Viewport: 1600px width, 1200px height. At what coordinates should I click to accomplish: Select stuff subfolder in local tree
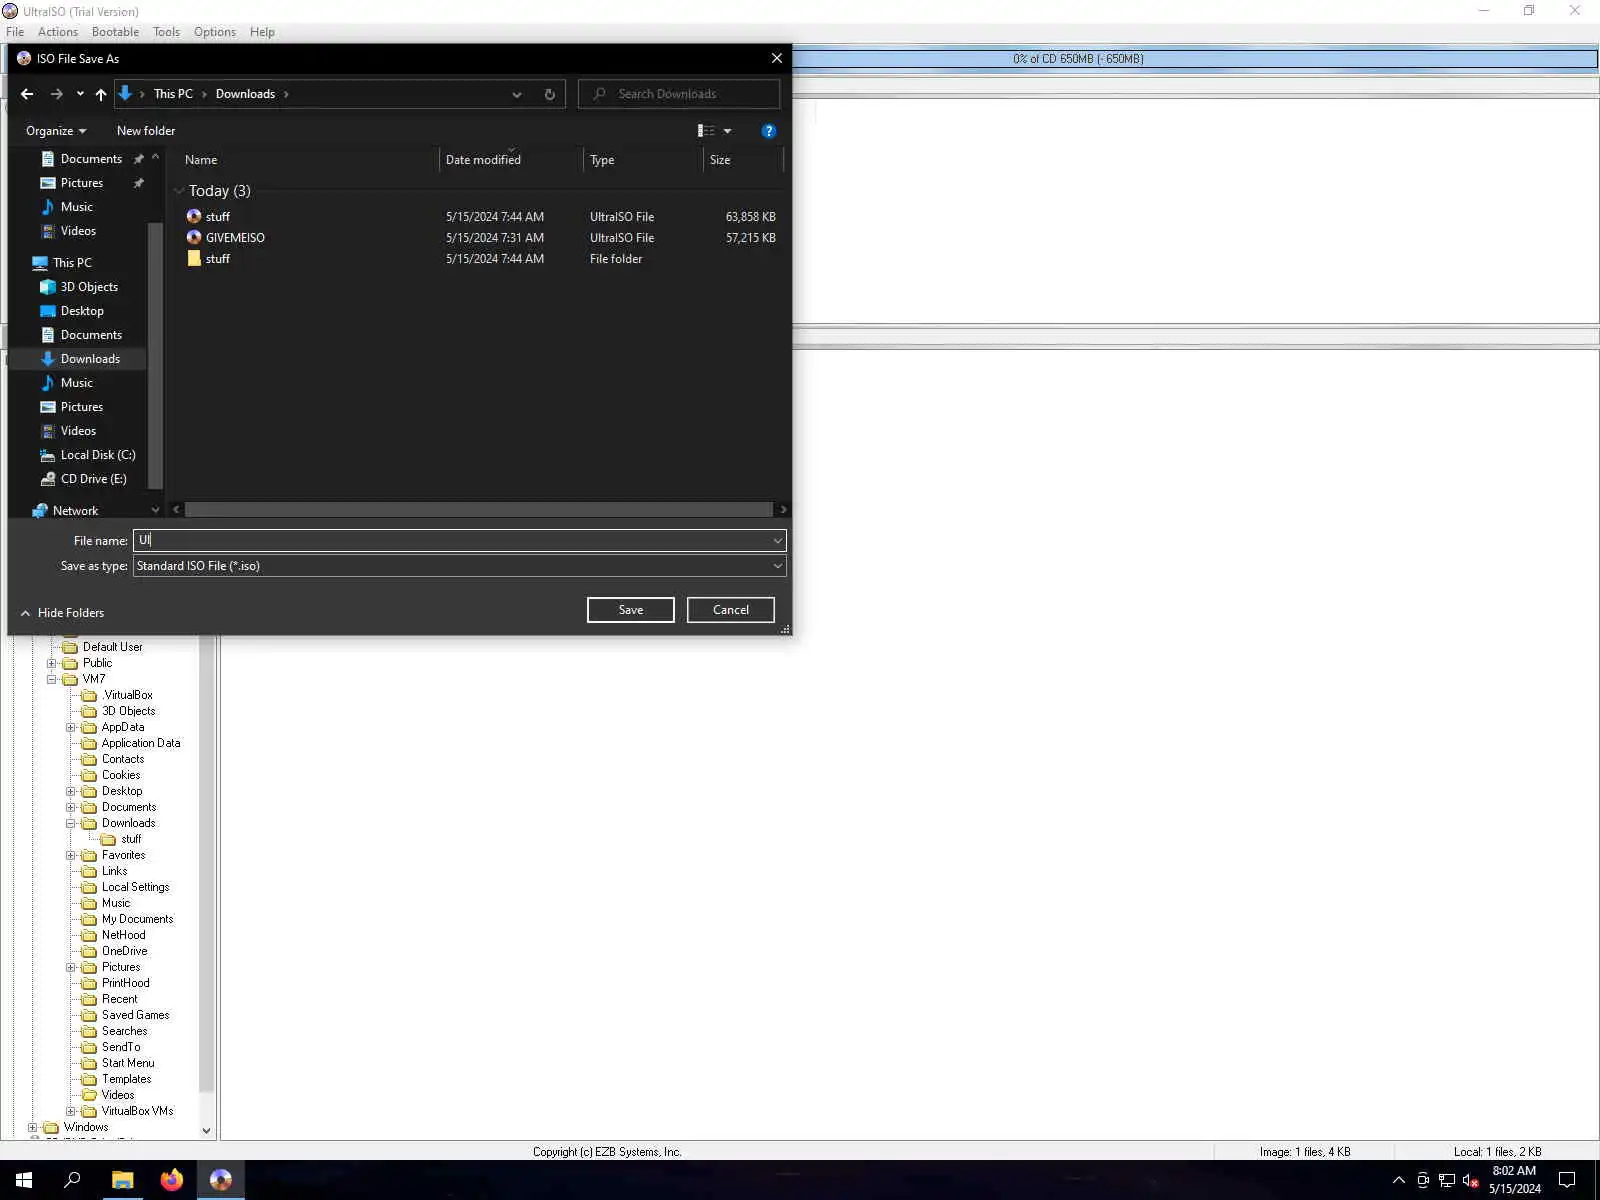click(131, 839)
